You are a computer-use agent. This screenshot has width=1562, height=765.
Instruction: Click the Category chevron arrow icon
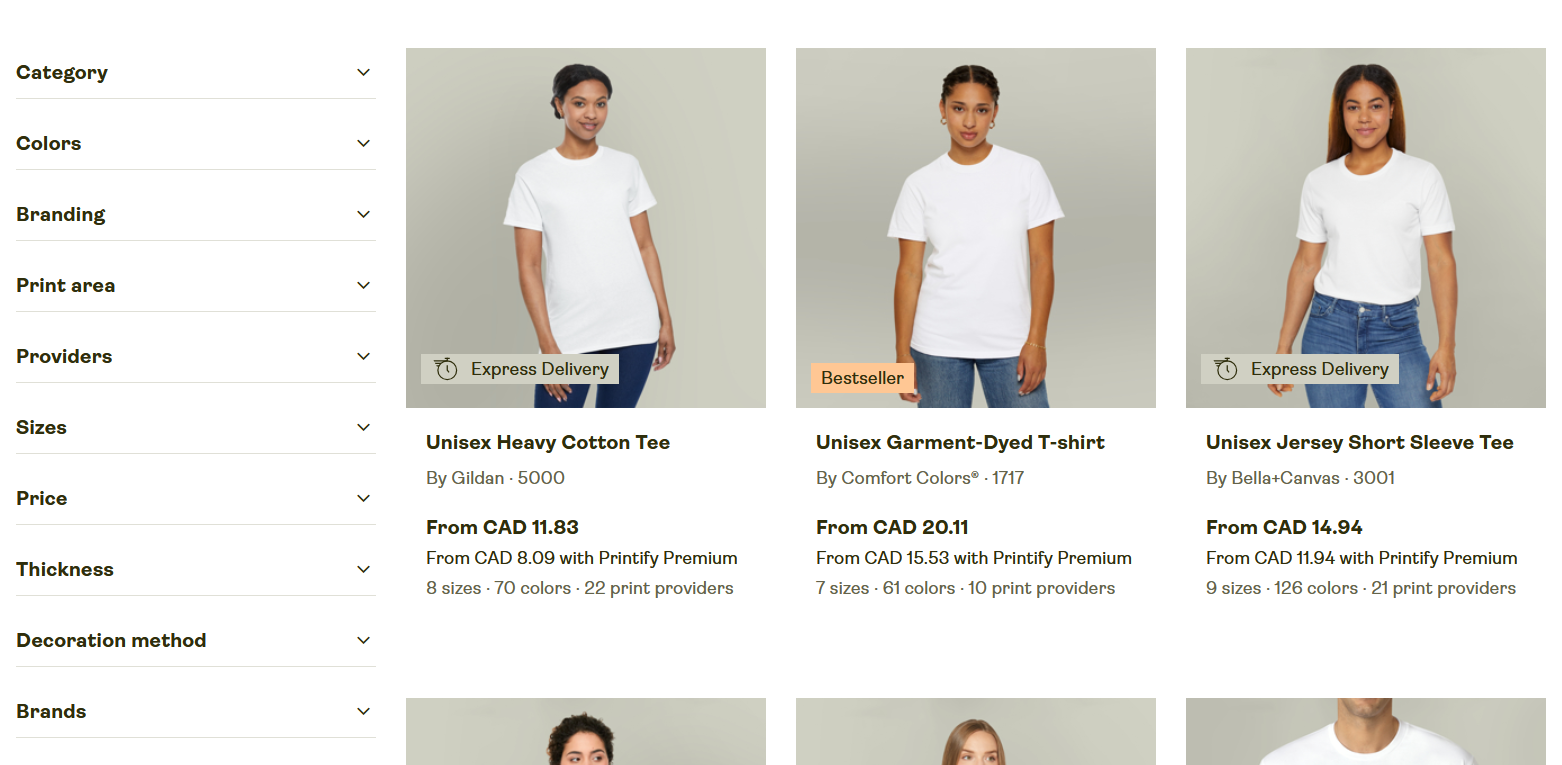(x=364, y=72)
